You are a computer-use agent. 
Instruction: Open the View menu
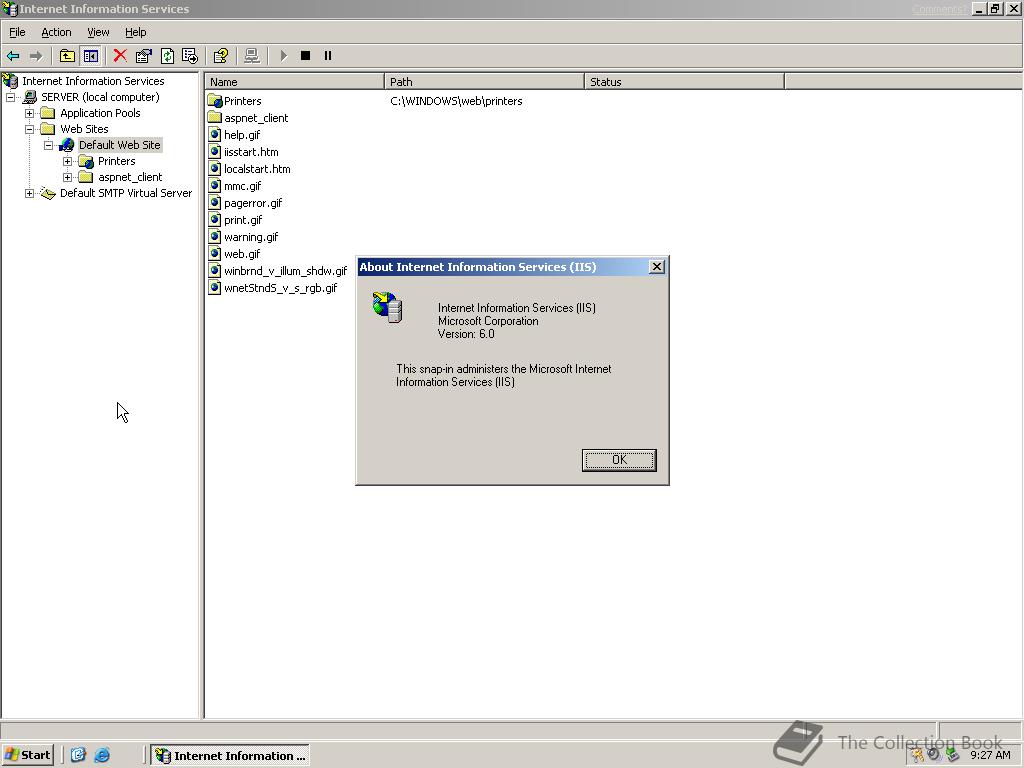tap(99, 32)
